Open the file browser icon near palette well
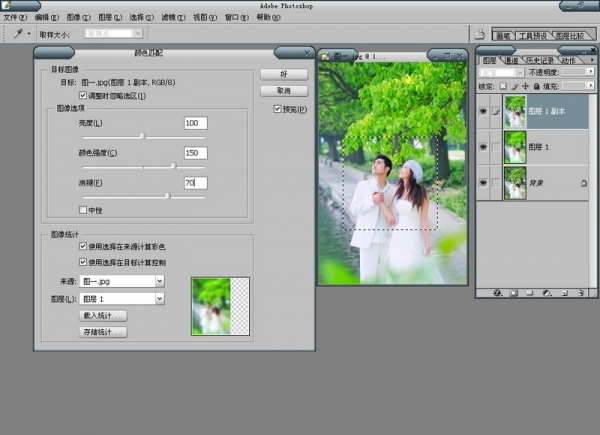Viewport: 600px width, 435px height. (480, 34)
